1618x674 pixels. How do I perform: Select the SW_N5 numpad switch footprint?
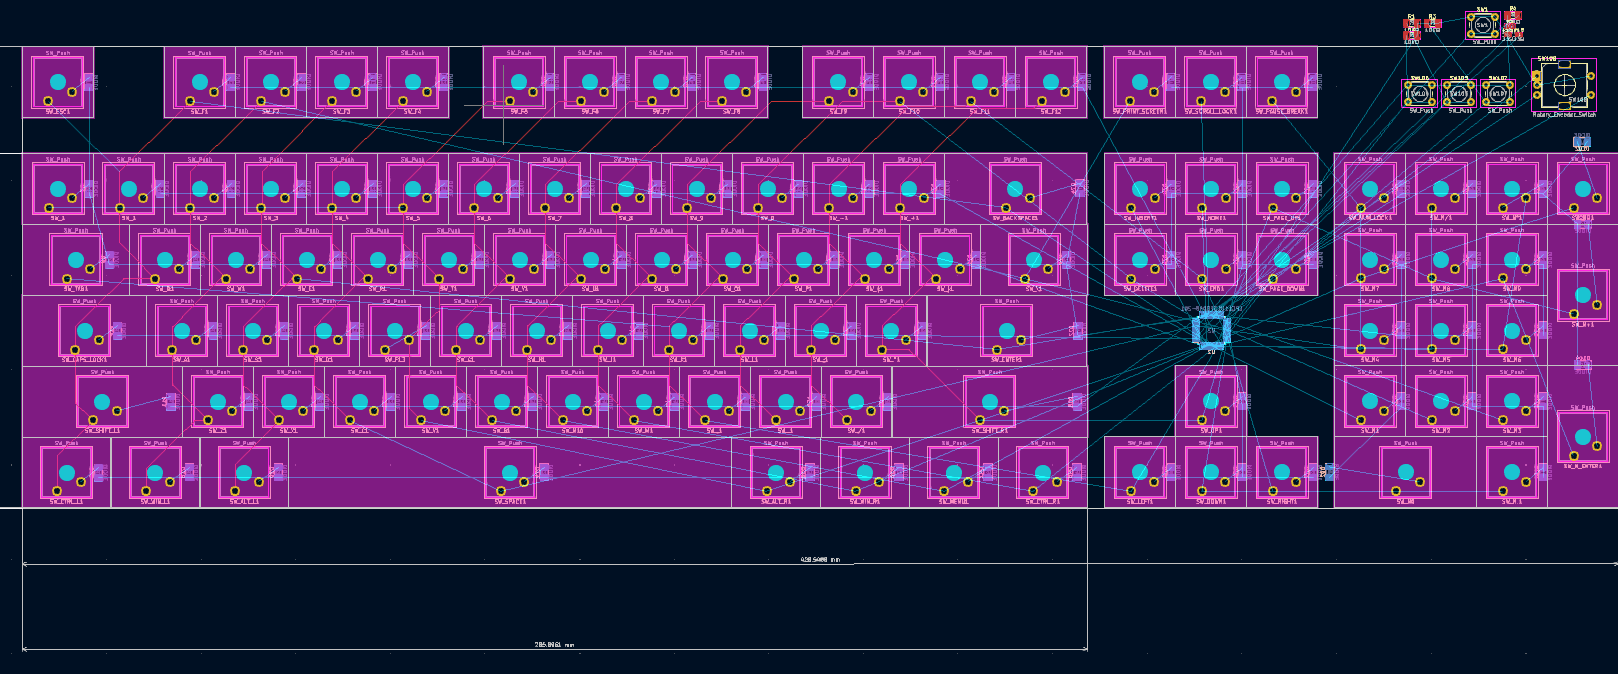1441,331
